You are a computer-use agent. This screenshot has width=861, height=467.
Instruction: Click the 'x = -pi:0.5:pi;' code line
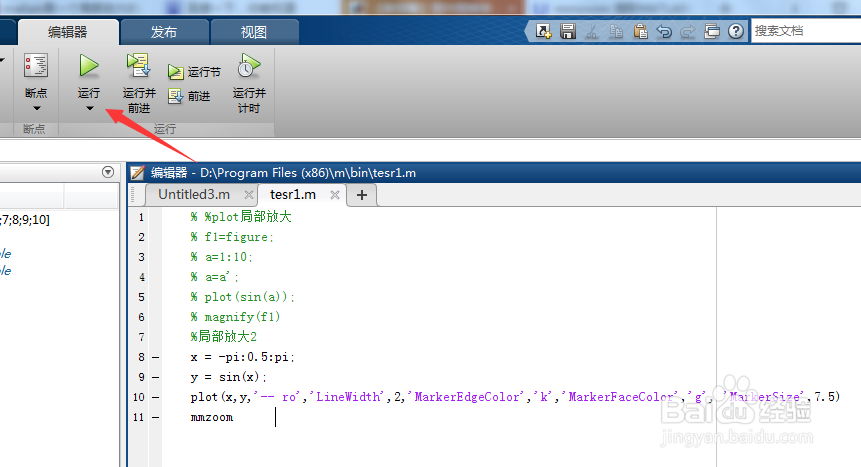(x=243, y=357)
